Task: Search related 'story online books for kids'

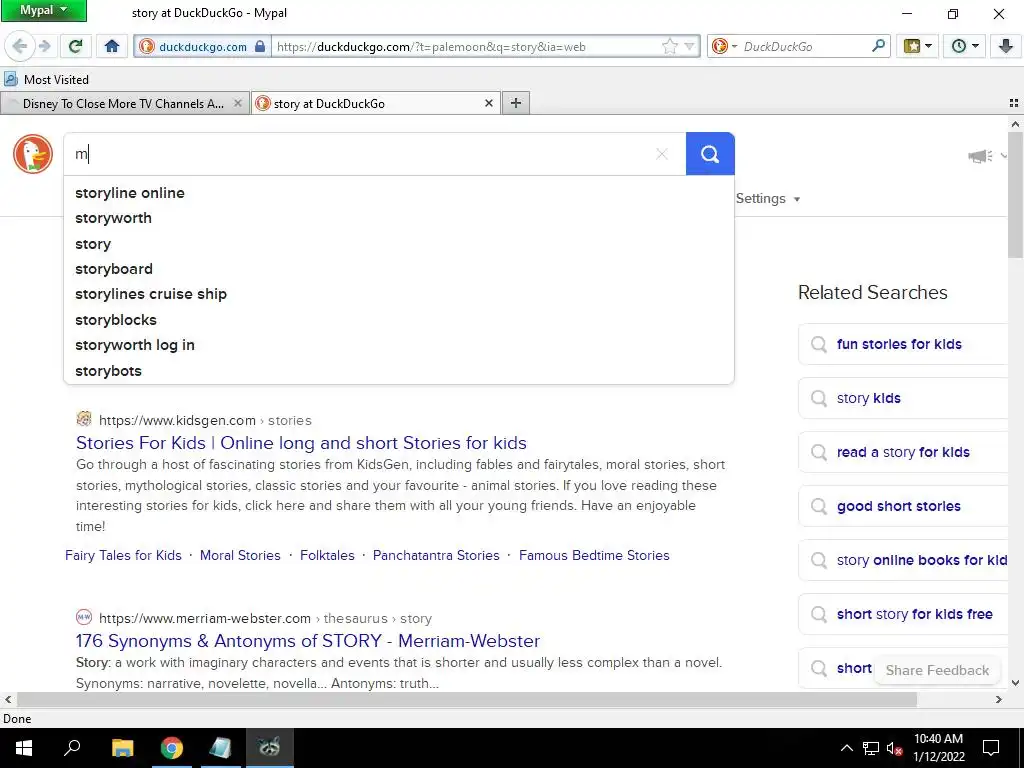Action: pyautogui.click(x=903, y=560)
